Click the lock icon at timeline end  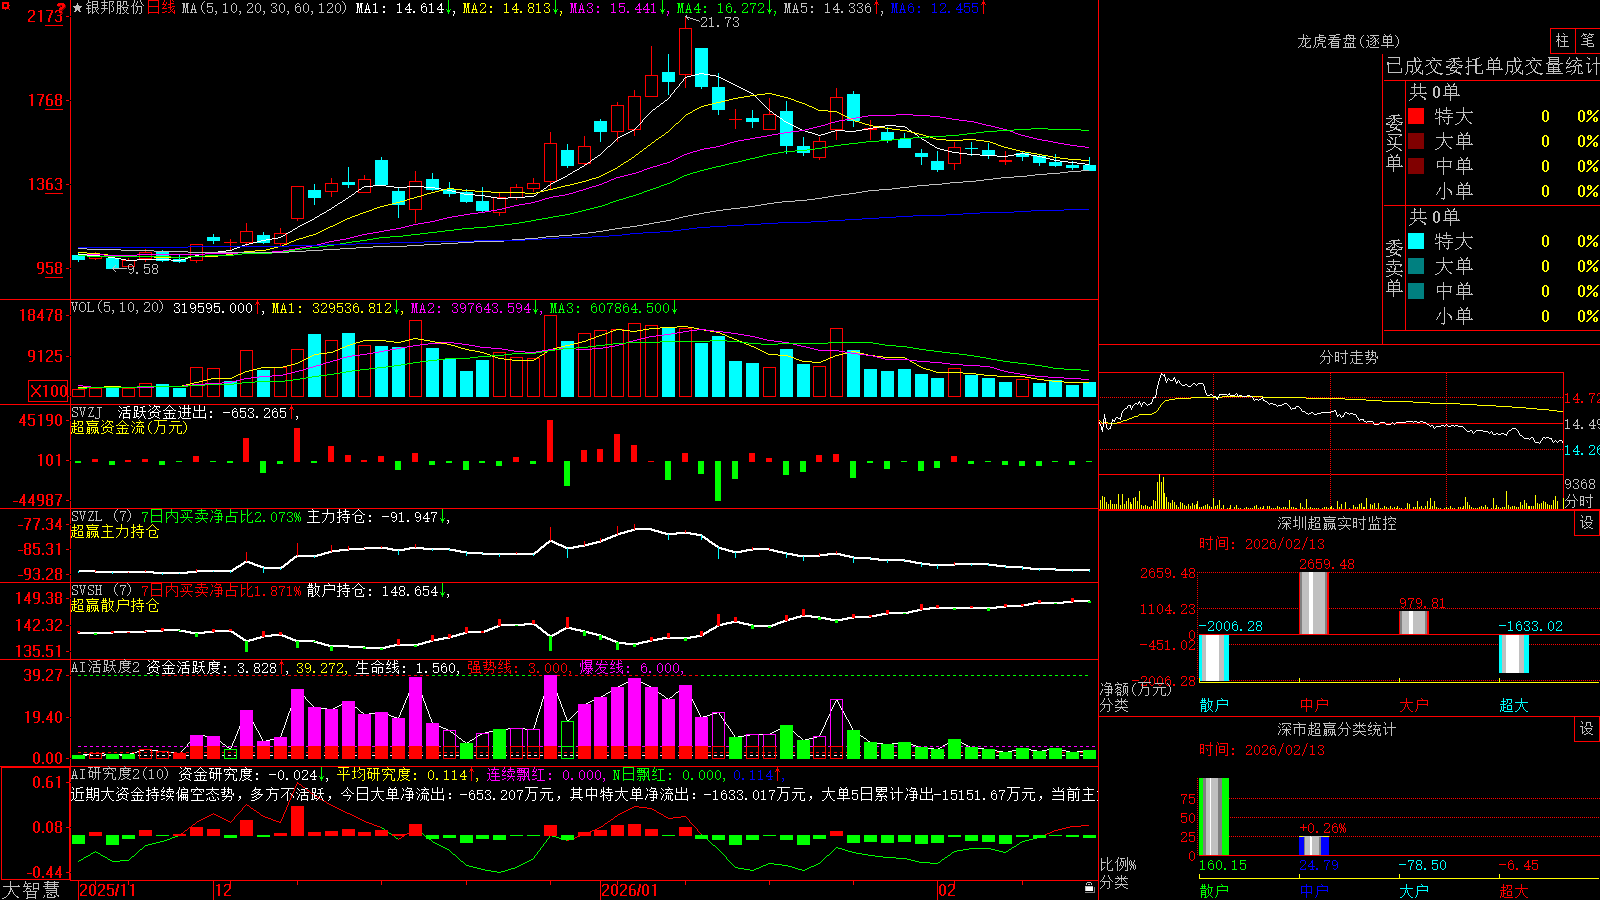(x=1090, y=888)
